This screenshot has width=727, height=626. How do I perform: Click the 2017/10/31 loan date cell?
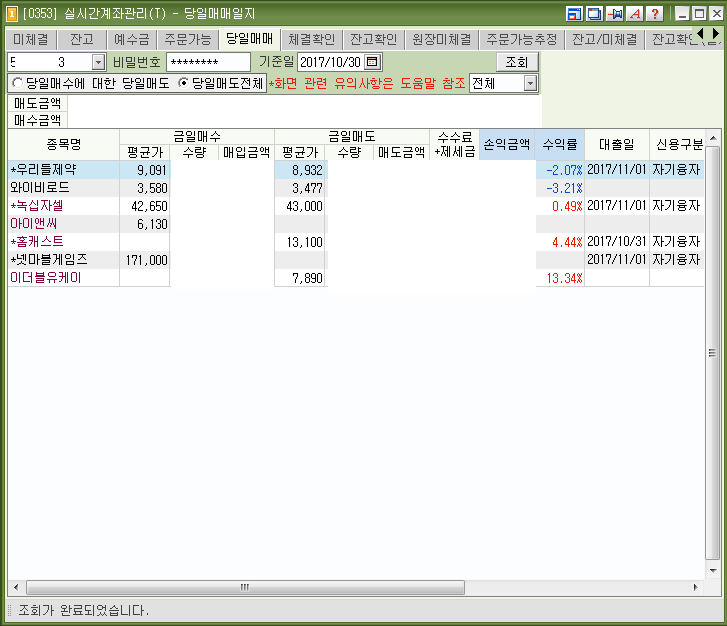point(617,242)
